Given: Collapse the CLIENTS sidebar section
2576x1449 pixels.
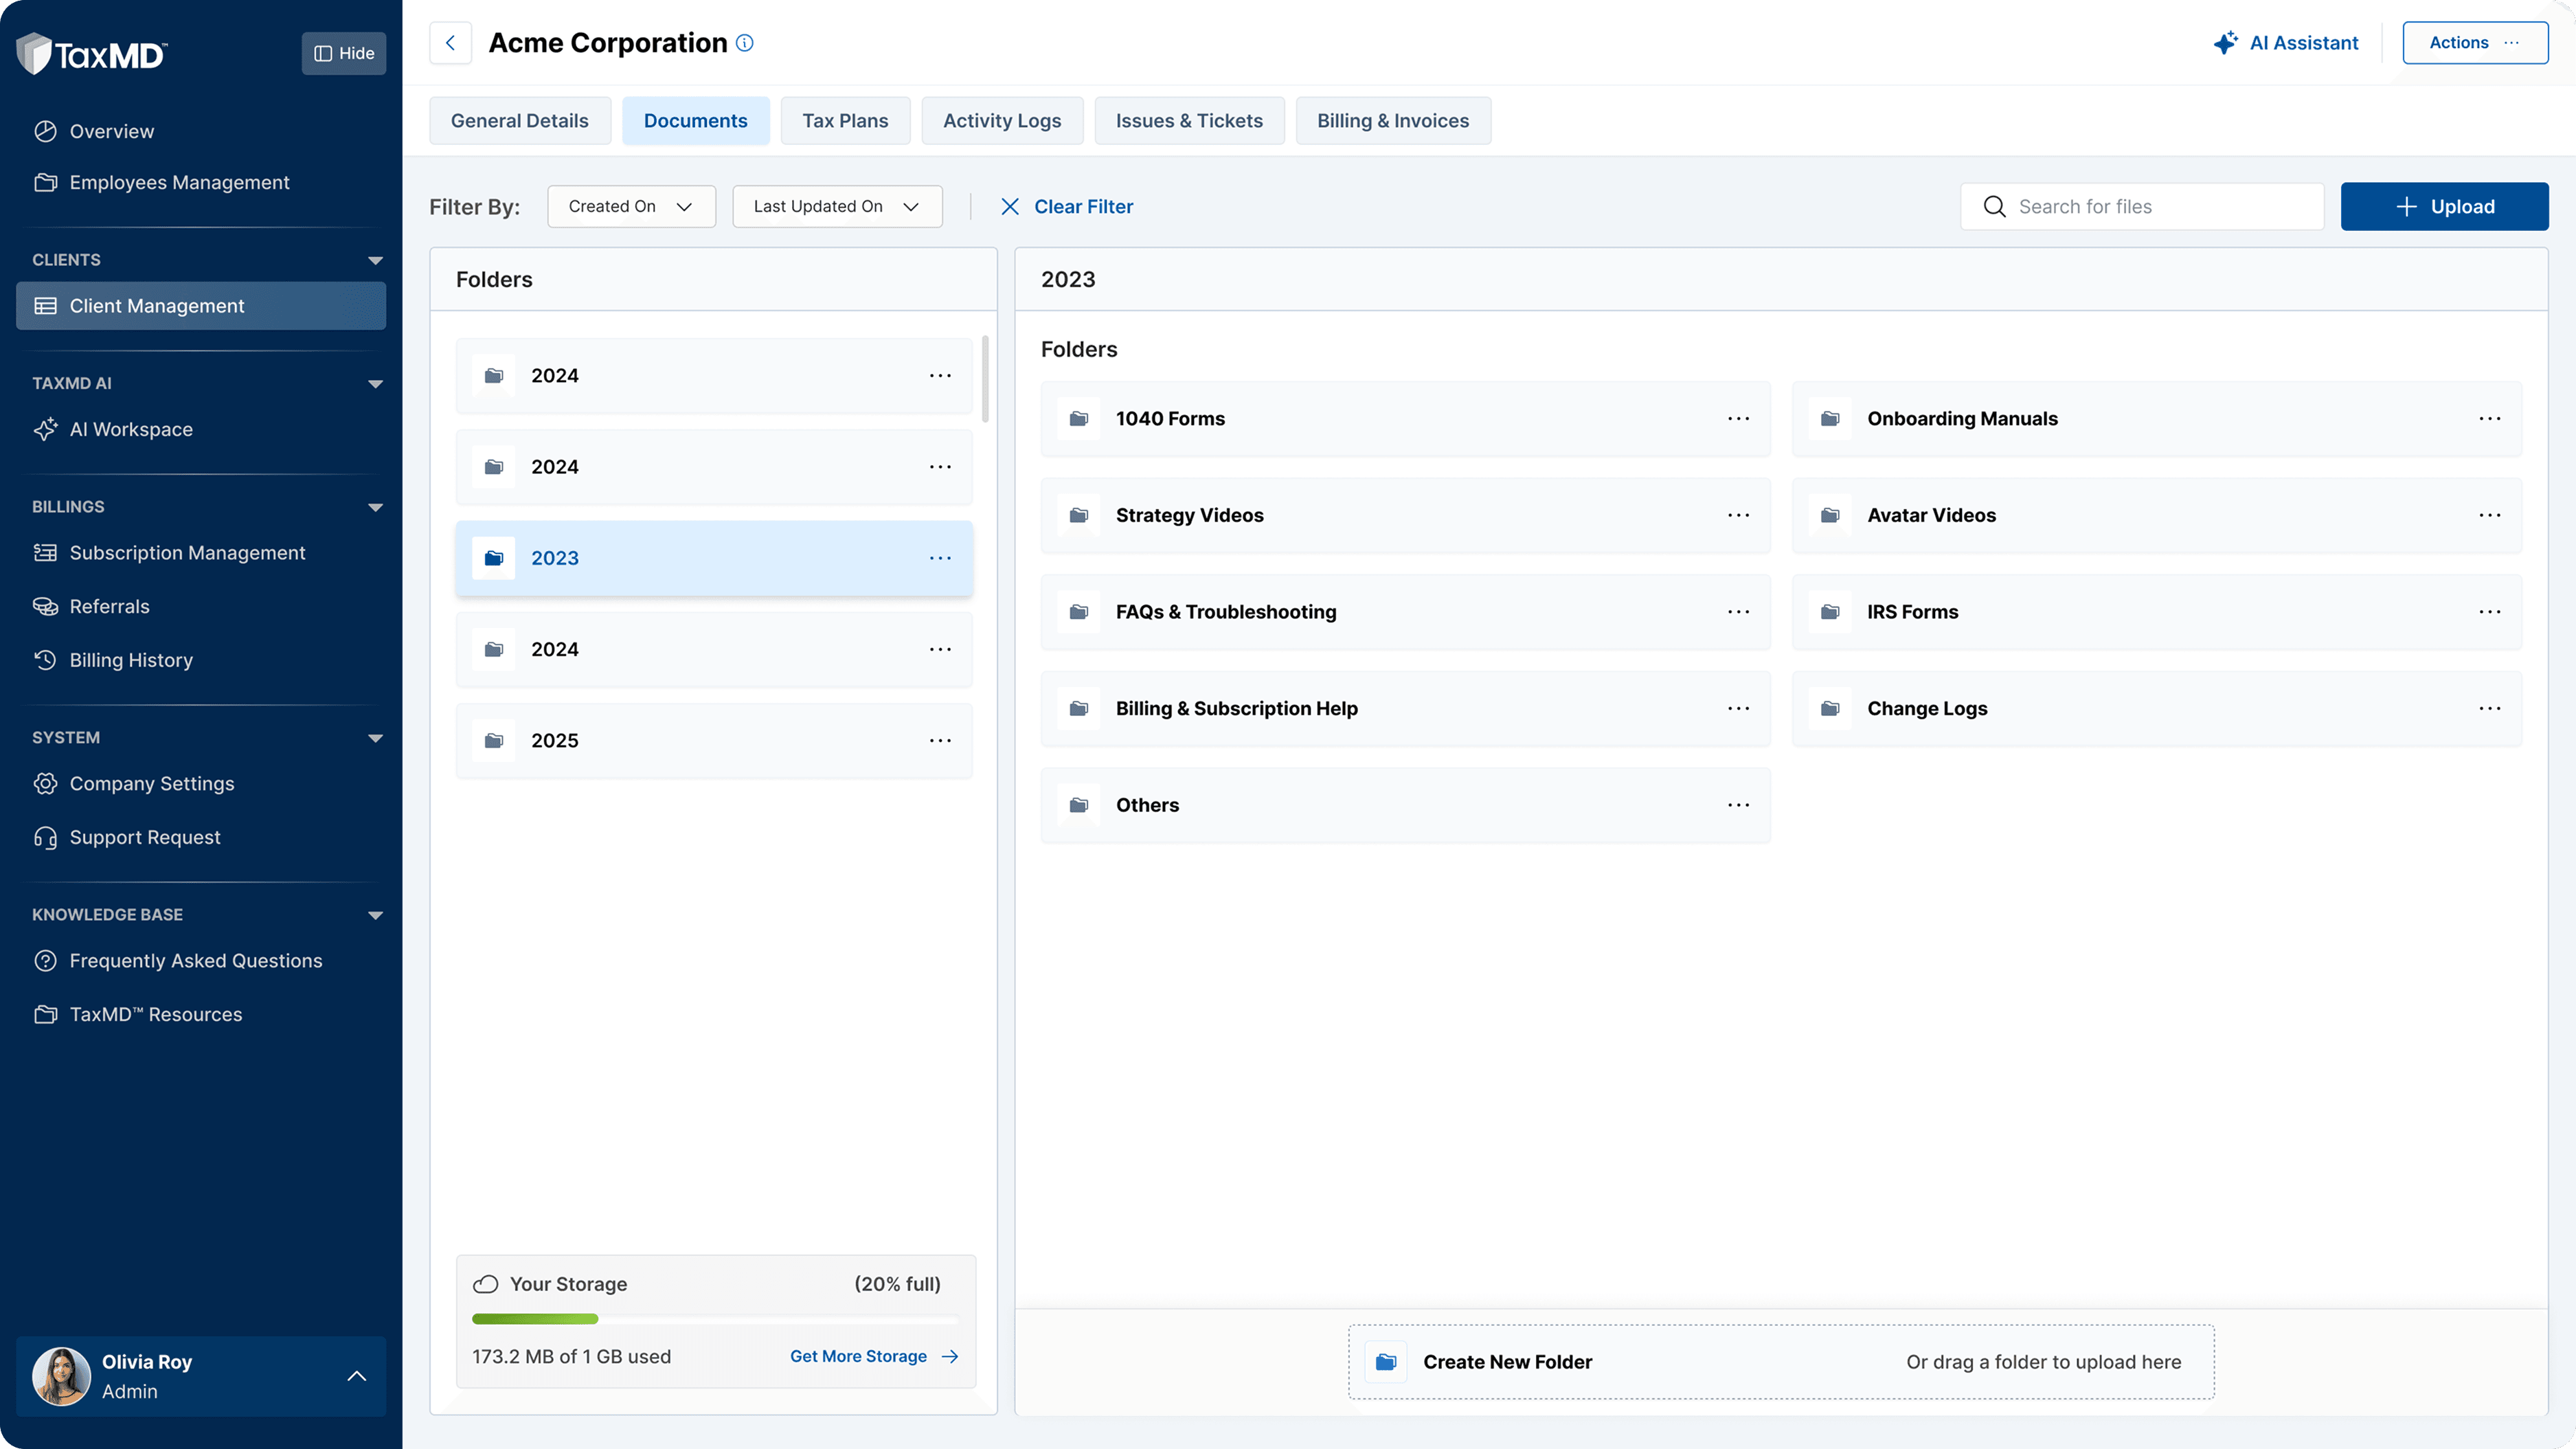Looking at the screenshot, I should pyautogui.click(x=375, y=260).
